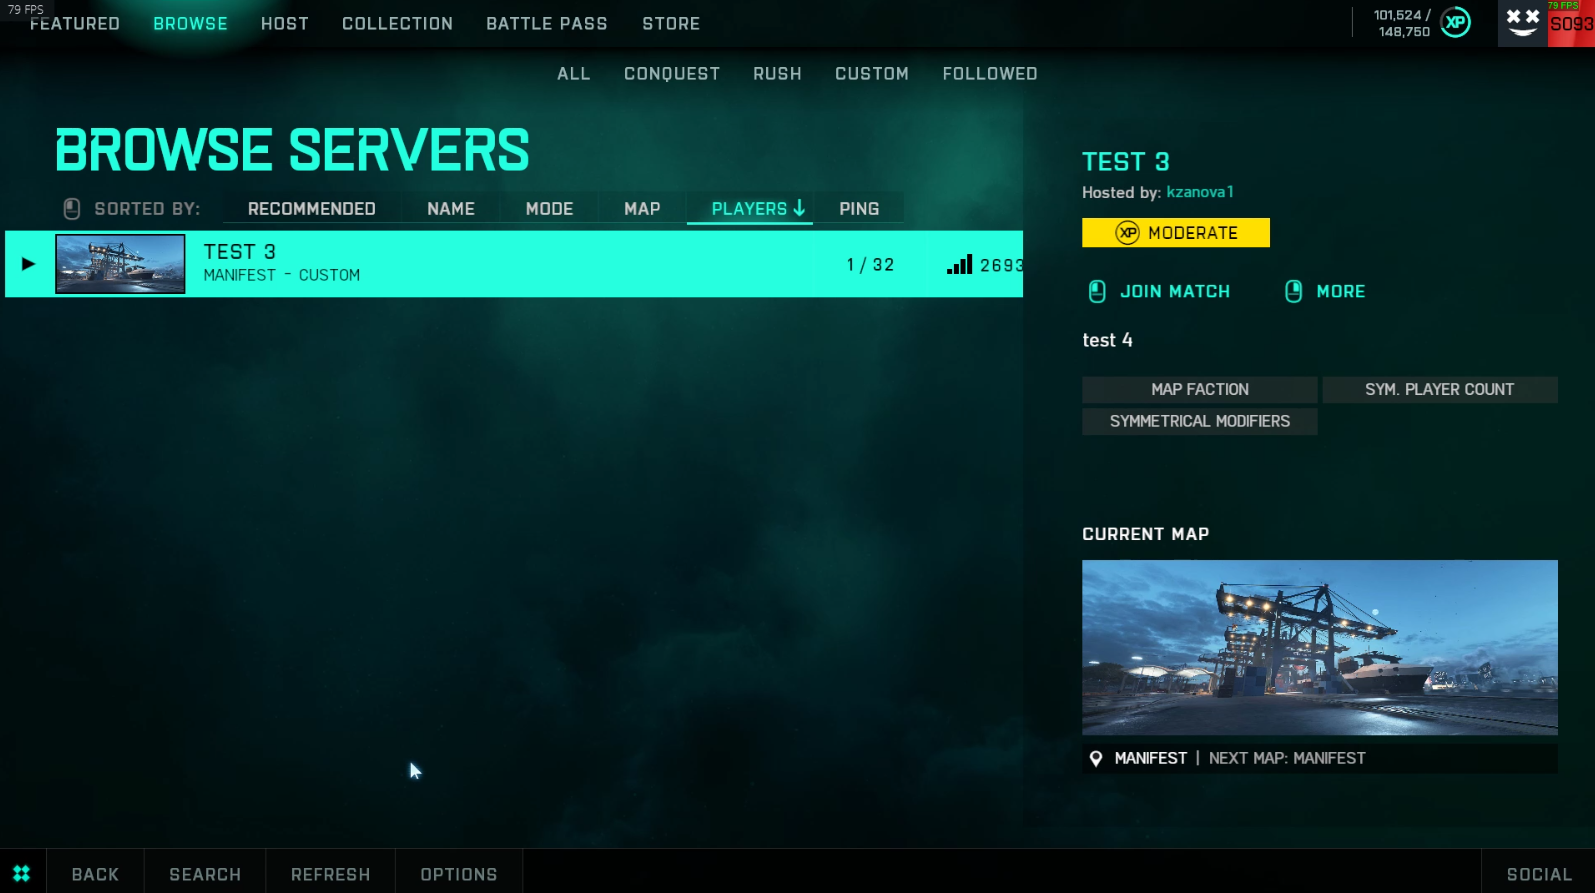Screen dimensions: 1595x893
Task: Open the Manifest current map image
Action: pyautogui.click(x=1320, y=647)
